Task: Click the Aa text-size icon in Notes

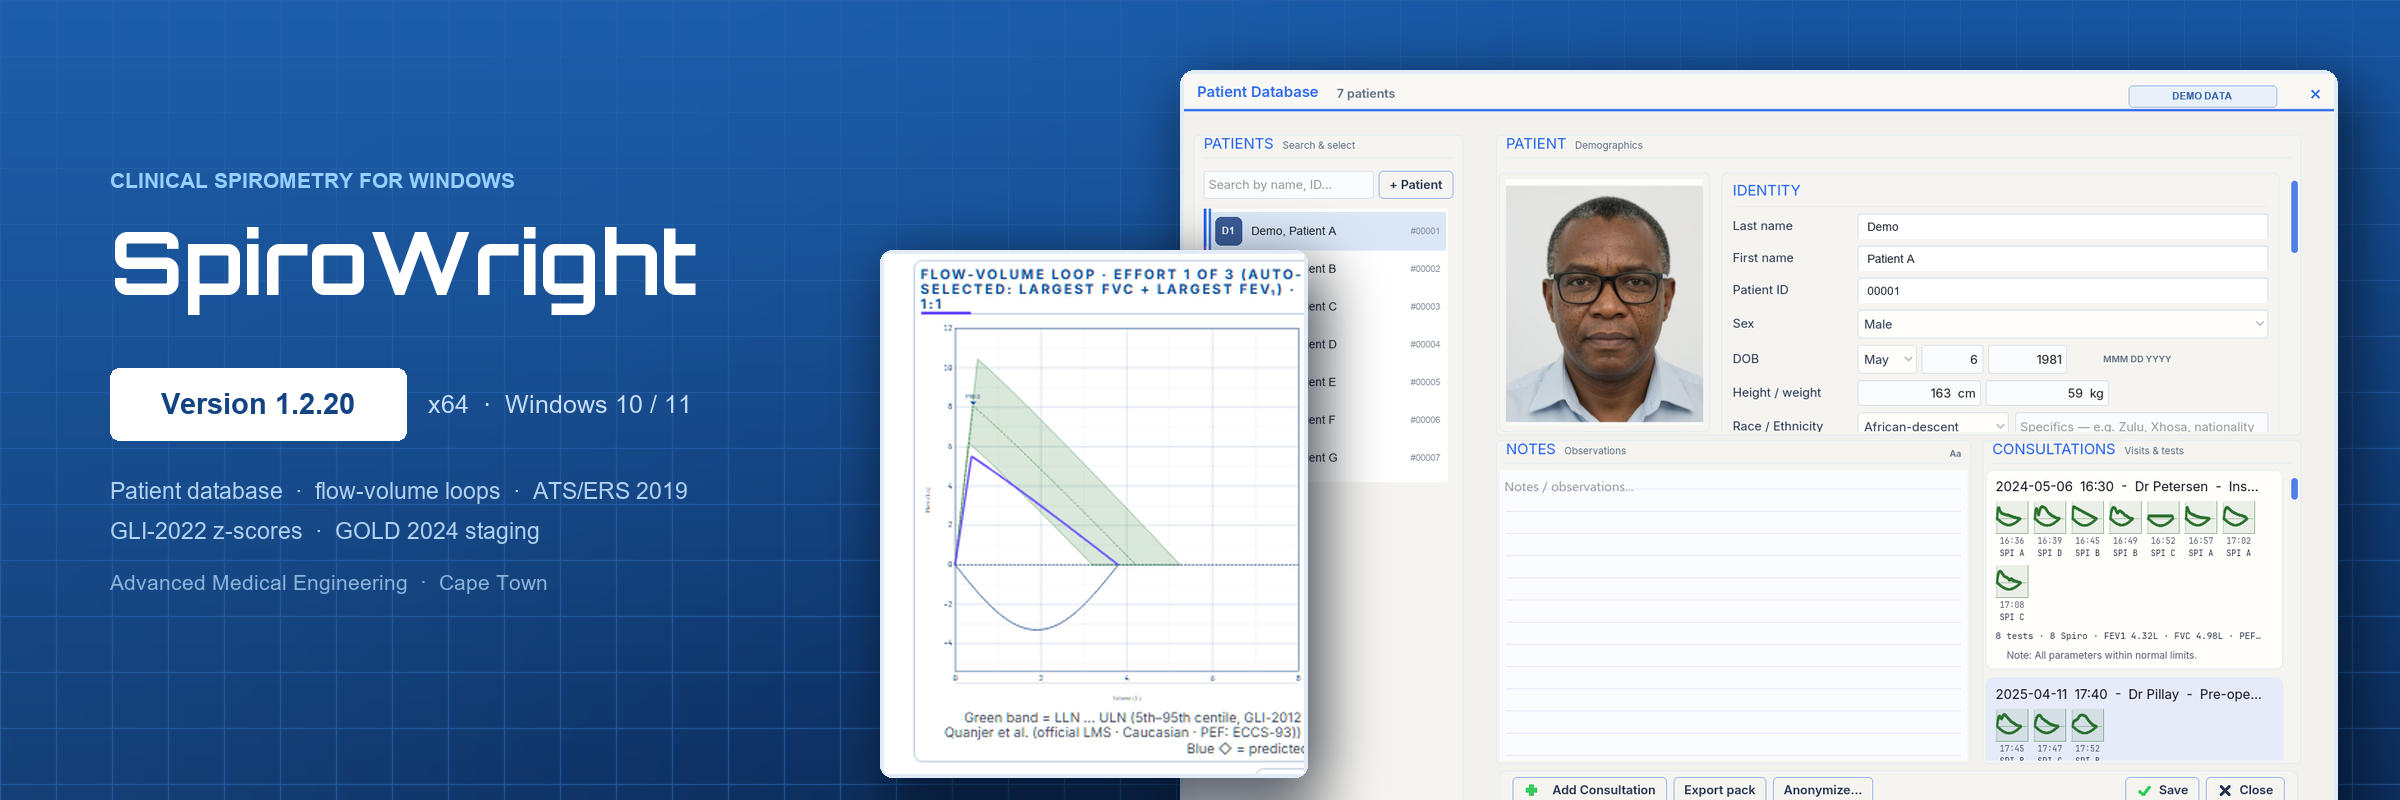Action: (1955, 454)
